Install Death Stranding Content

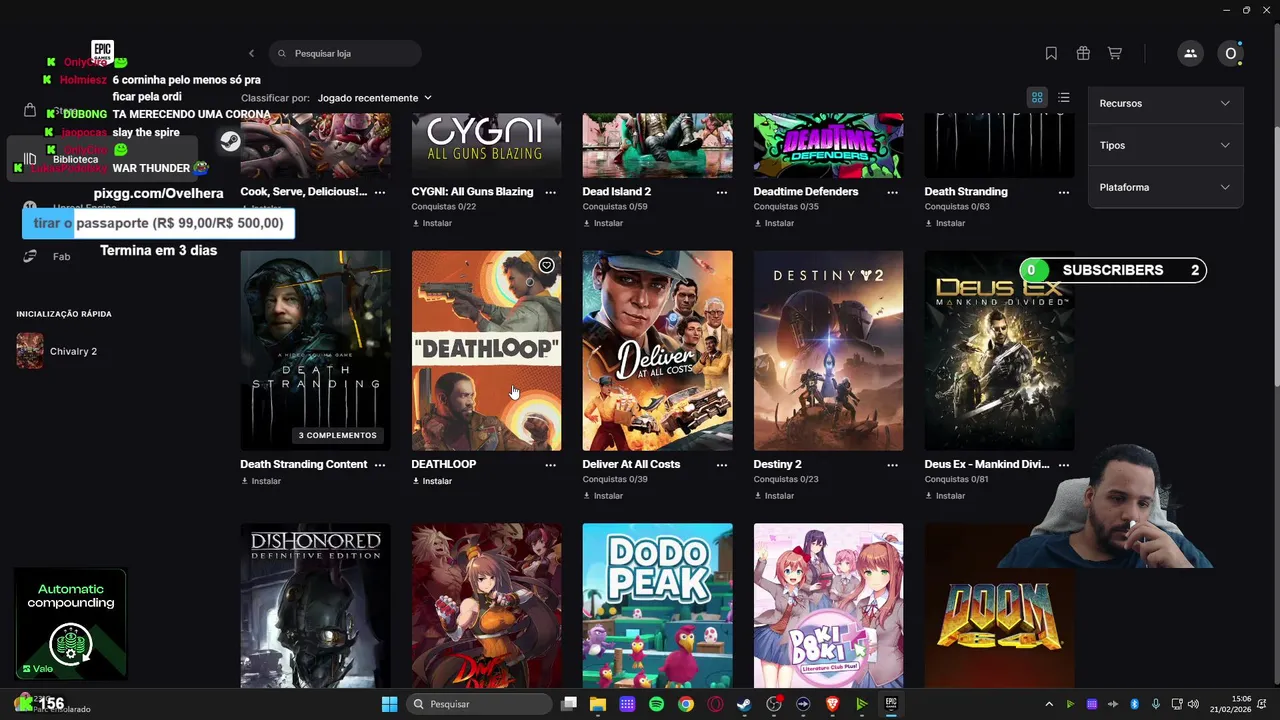(x=261, y=481)
